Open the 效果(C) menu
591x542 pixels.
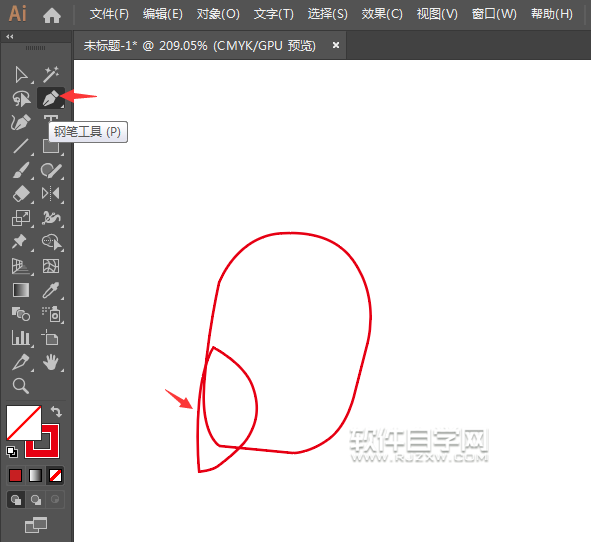click(x=382, y=14)
